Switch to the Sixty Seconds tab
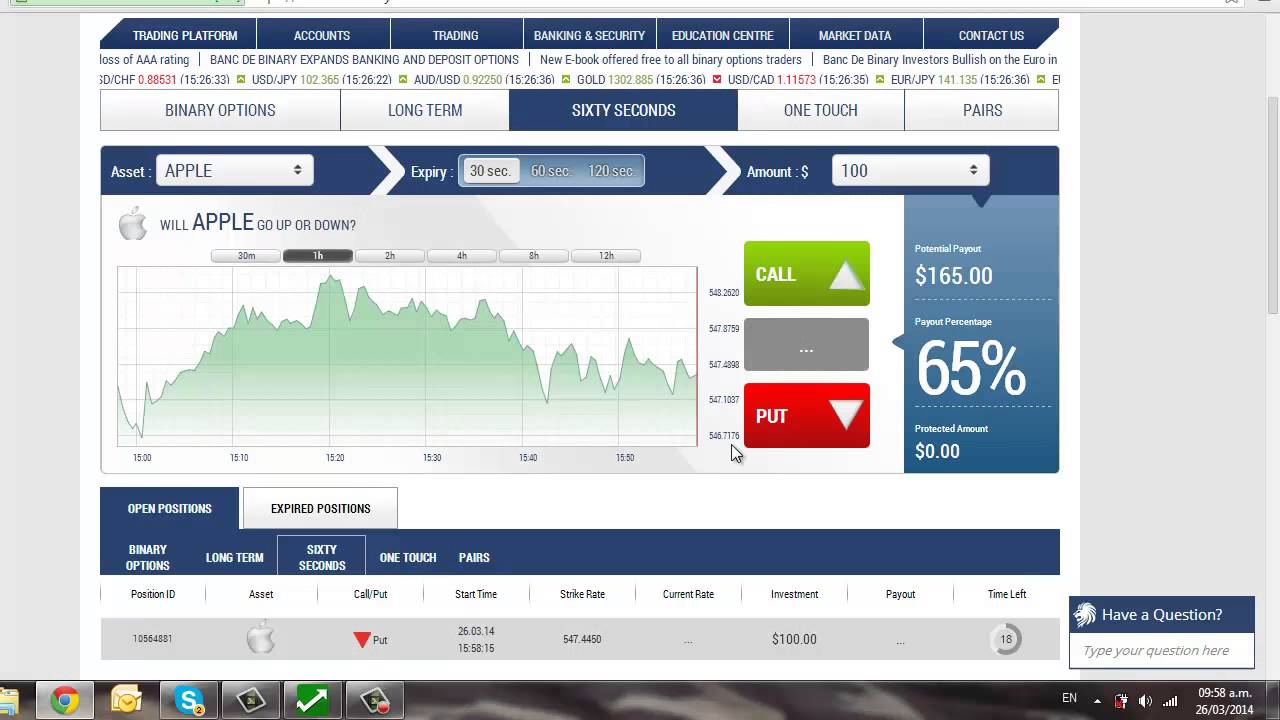This screenshot has width=1280, height=720. click(623, 110)
